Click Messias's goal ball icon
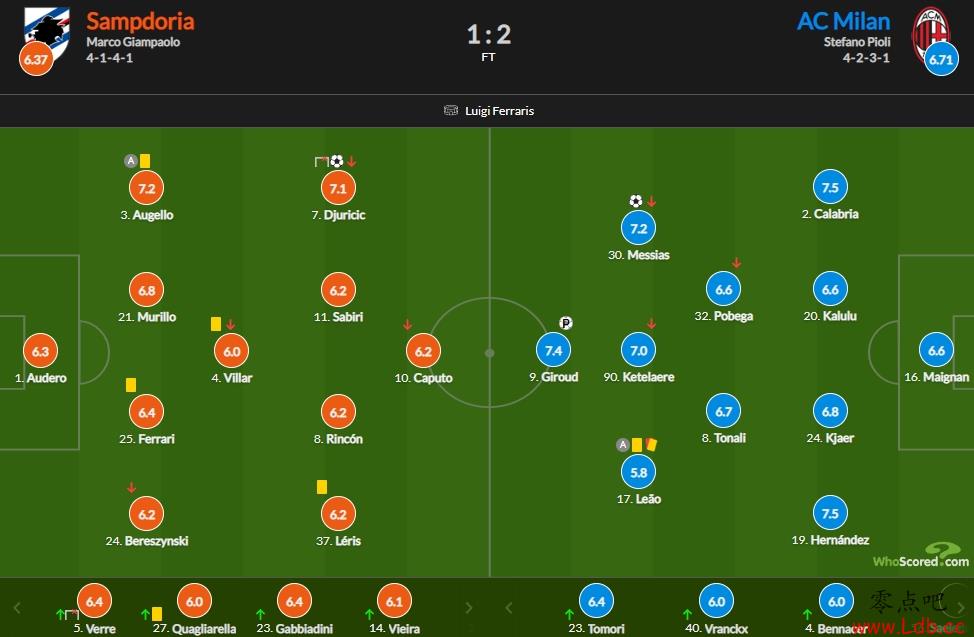 (x=635, y=201)
